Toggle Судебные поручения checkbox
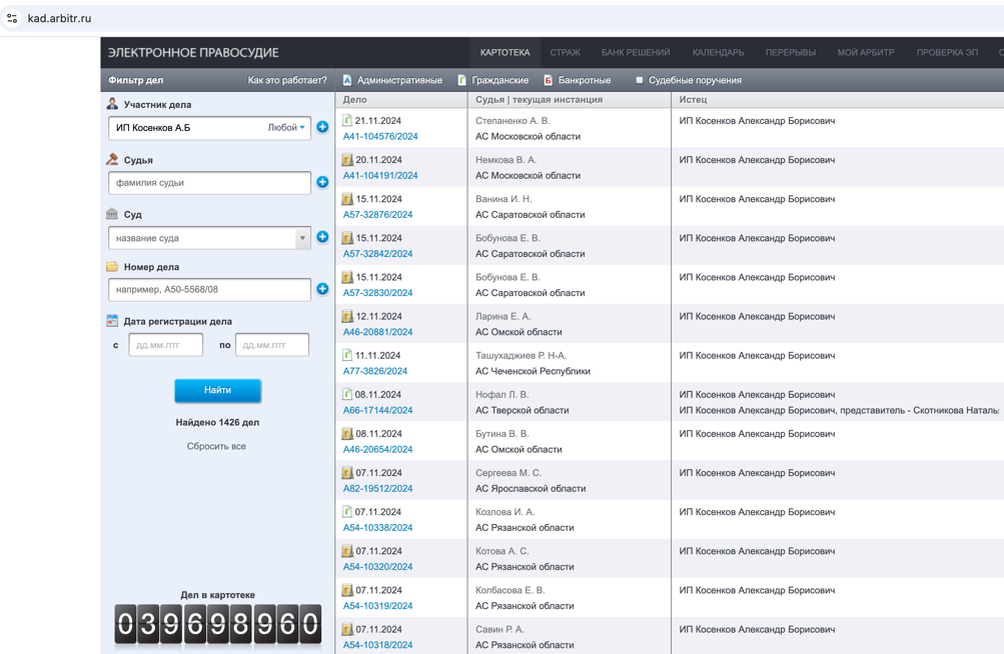This screenshot has height=654, width=1004. click(639, 80)
